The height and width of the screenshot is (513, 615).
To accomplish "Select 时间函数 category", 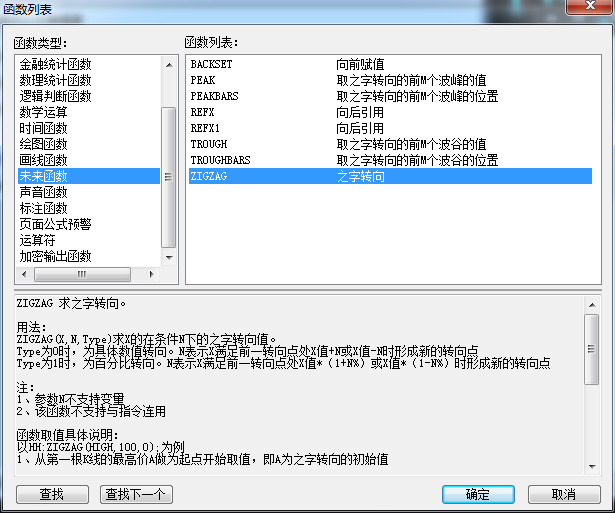I will 89,128.
